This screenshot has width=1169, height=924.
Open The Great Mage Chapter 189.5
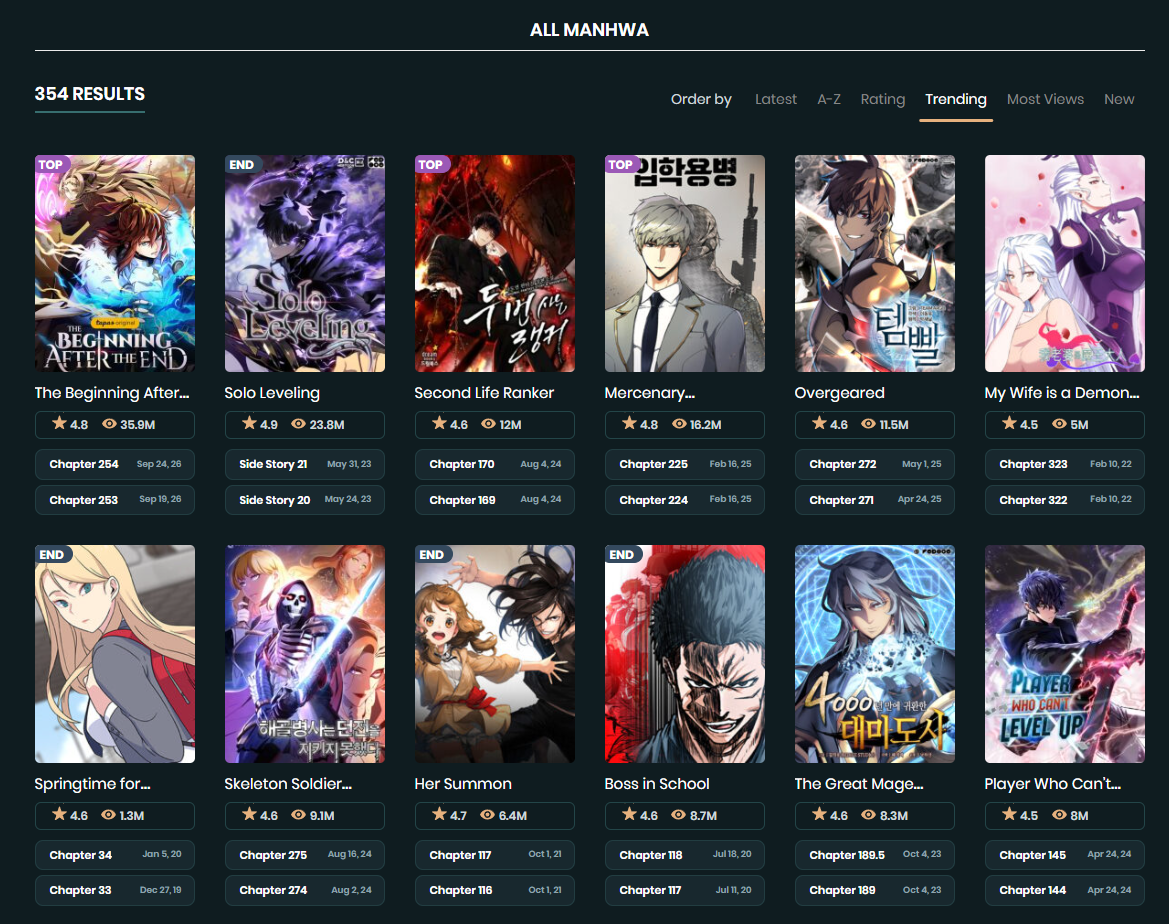(x=875, y=855)
